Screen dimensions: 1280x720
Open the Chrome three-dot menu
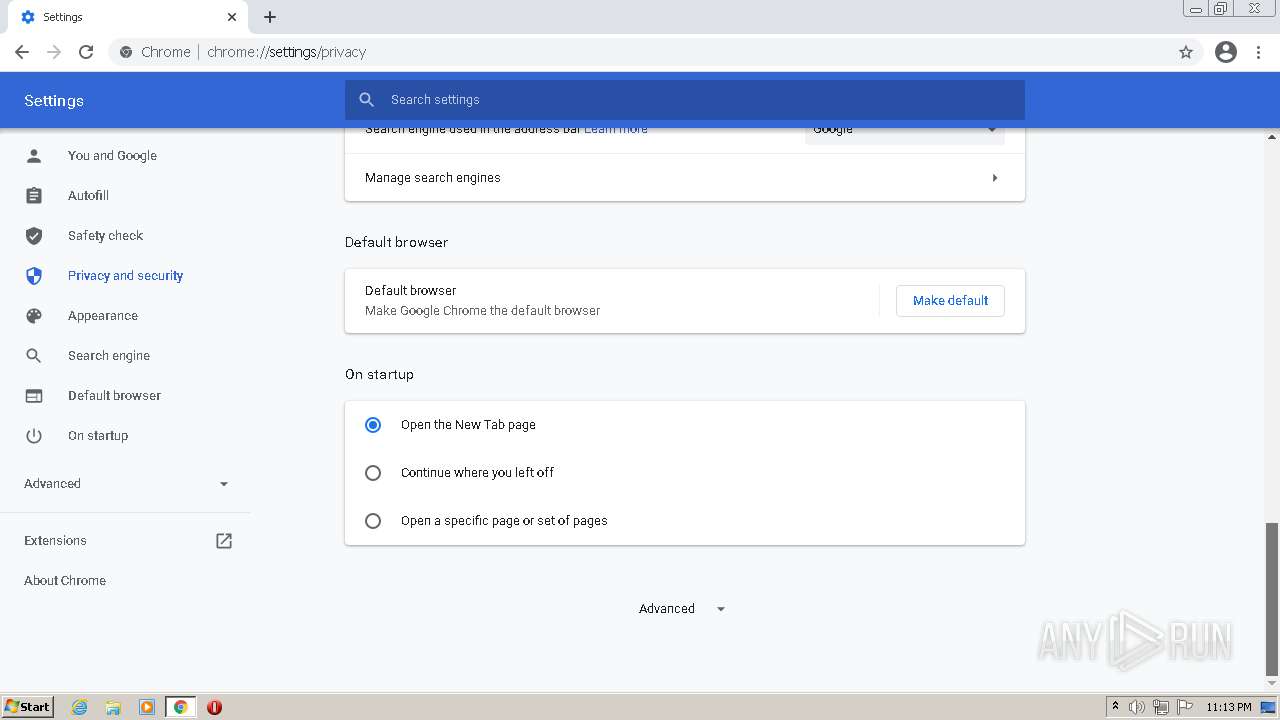[1259, 52]
